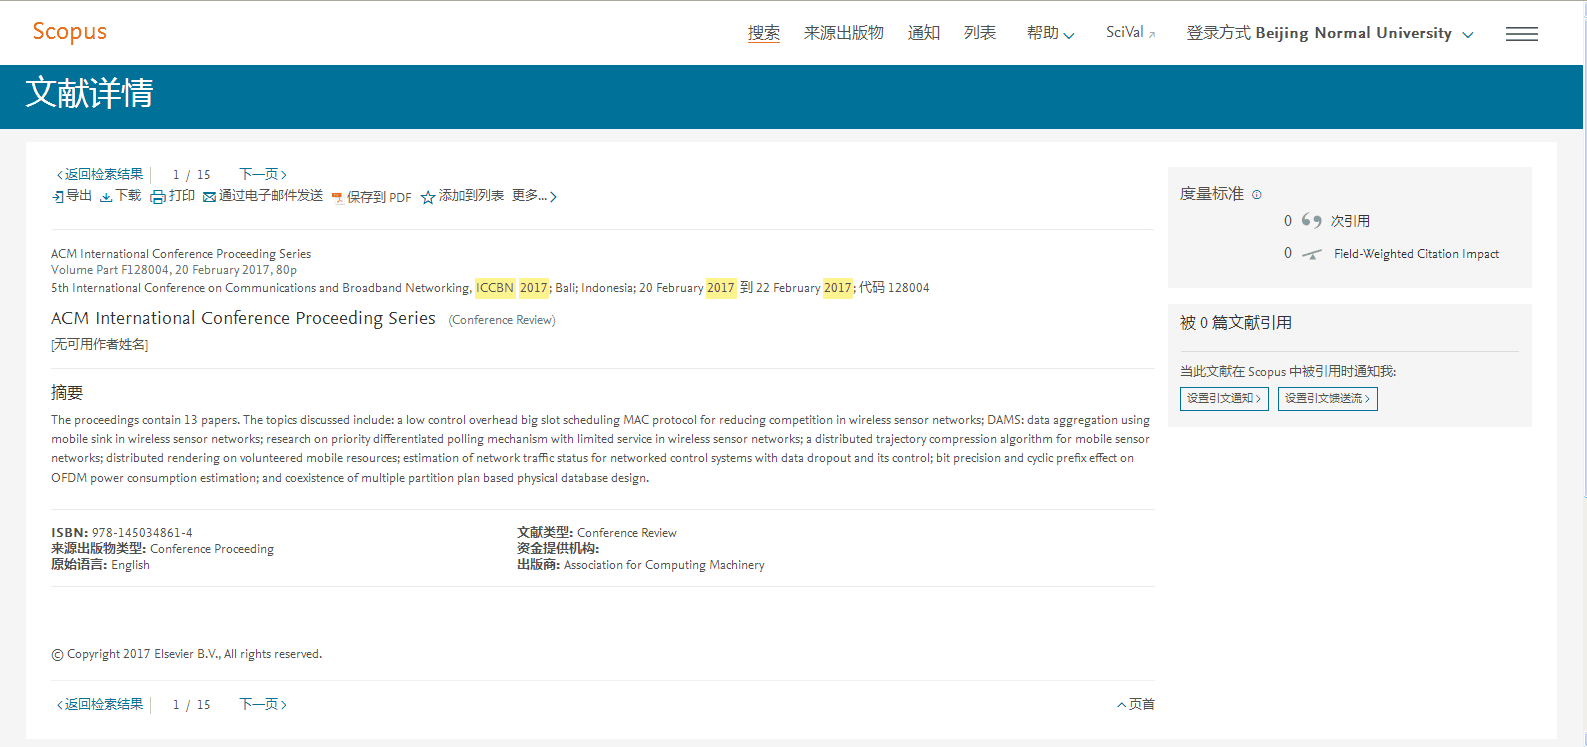Click the publisher Association for Computing Machinery
The width and height of the screenshot is (1587, 747).
[664, 565]
